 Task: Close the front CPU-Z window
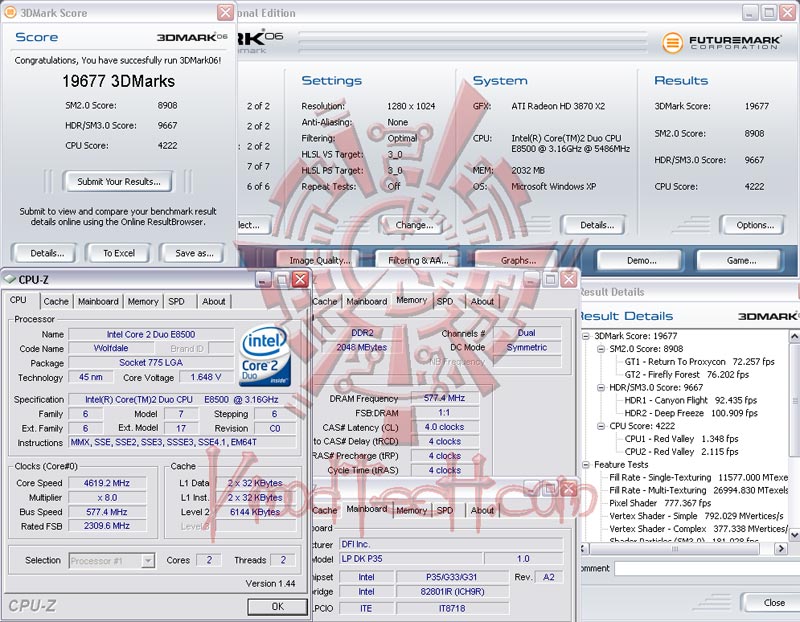[x=300, y=279]
